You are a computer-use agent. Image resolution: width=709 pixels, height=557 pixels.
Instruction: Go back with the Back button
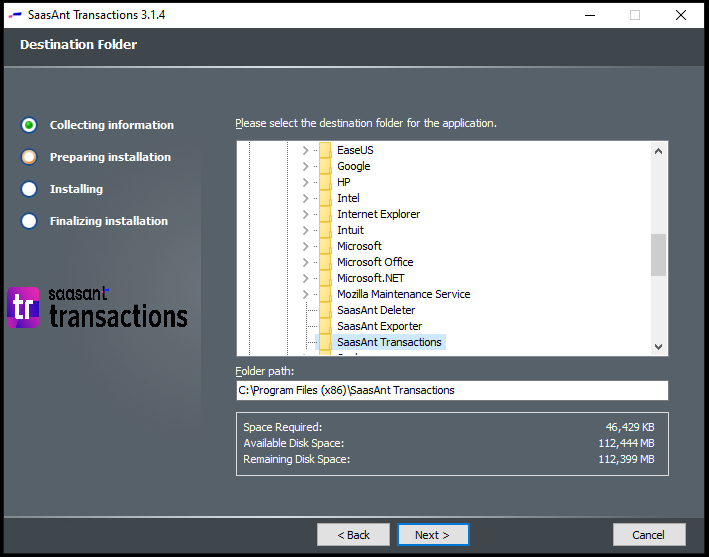354,535
